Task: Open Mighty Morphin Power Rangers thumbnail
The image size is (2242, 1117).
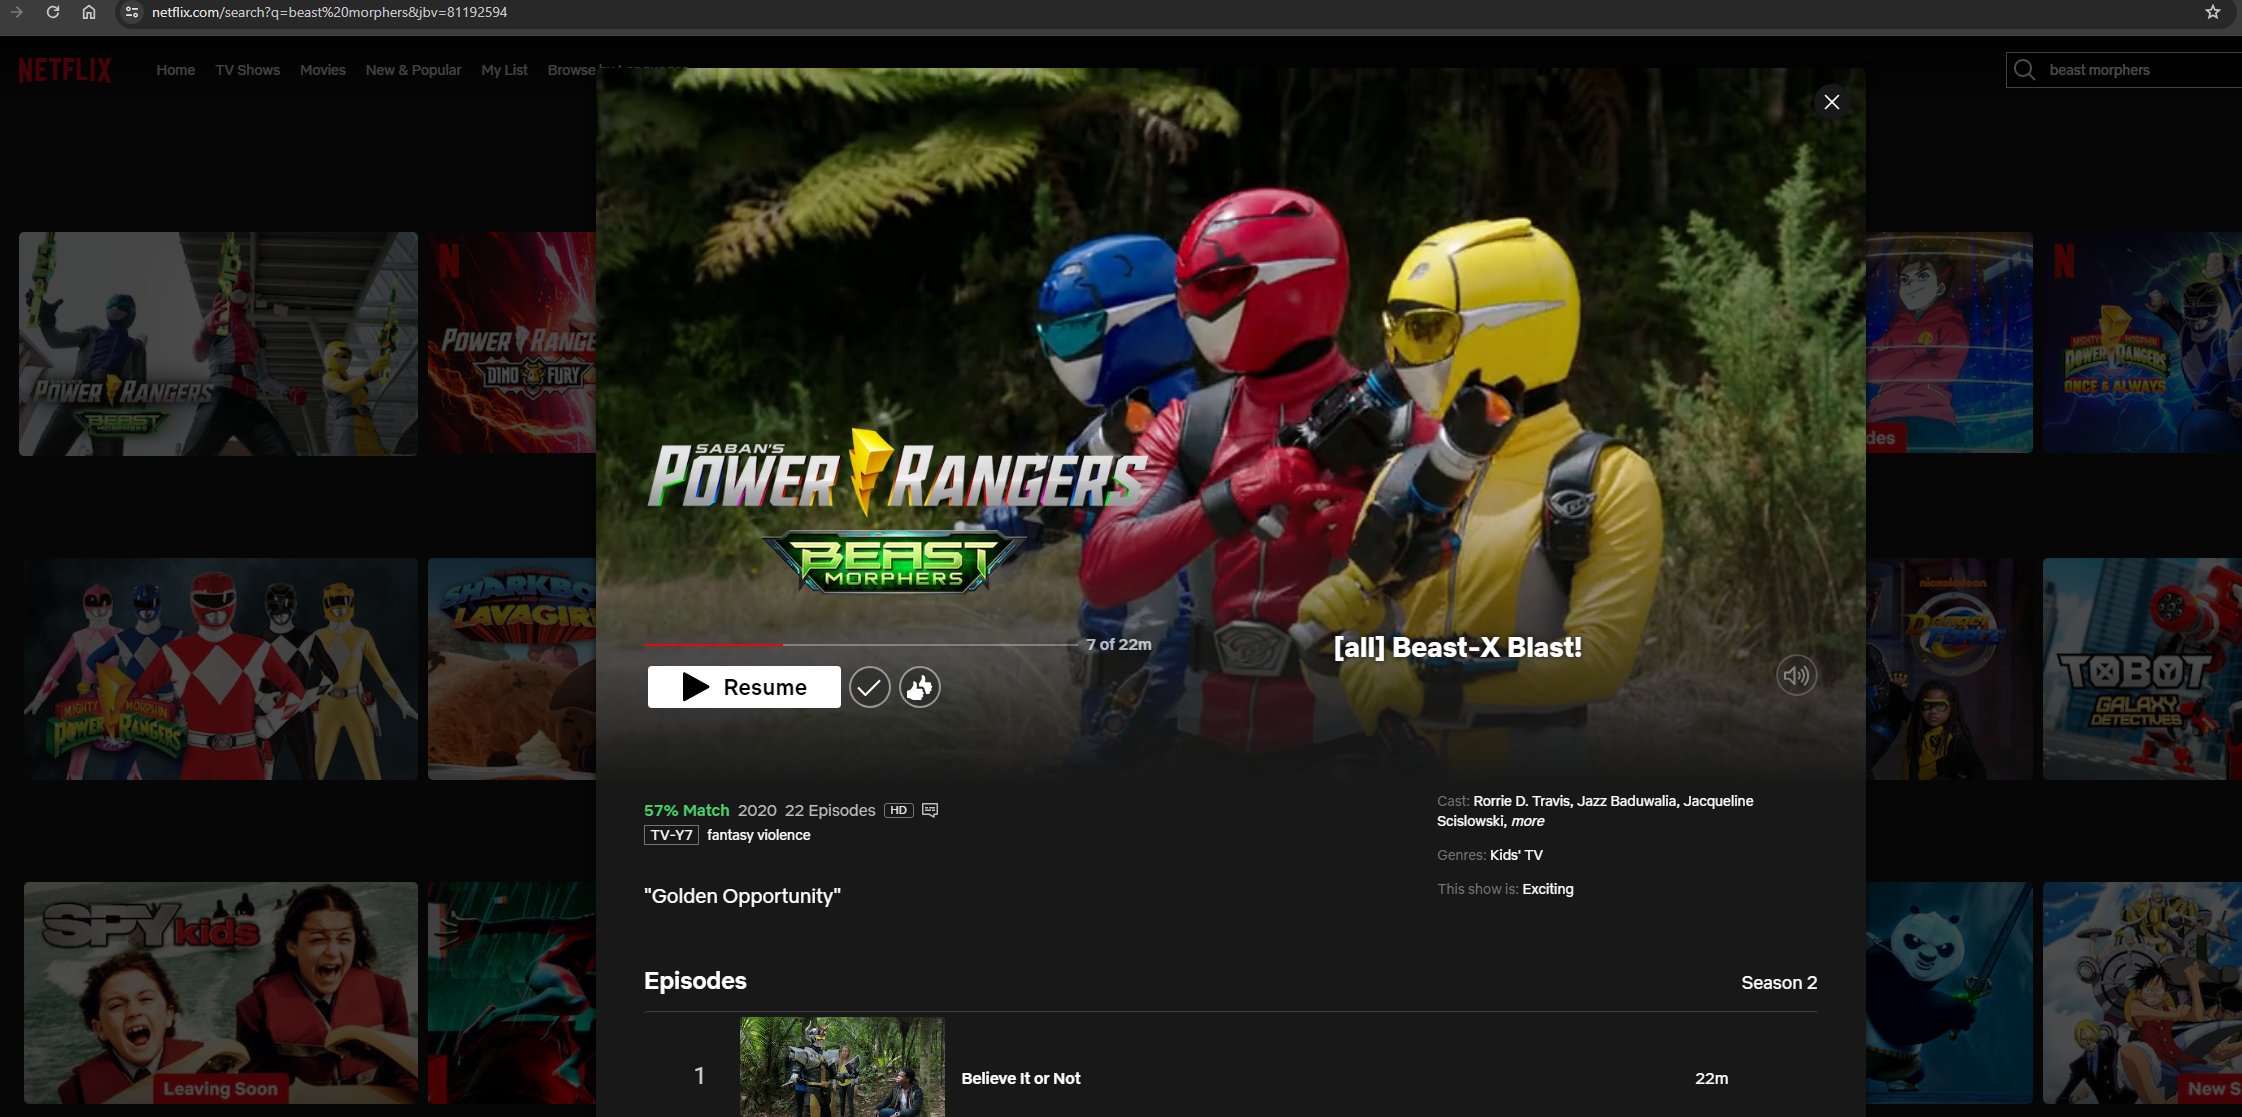Action: 220,669
